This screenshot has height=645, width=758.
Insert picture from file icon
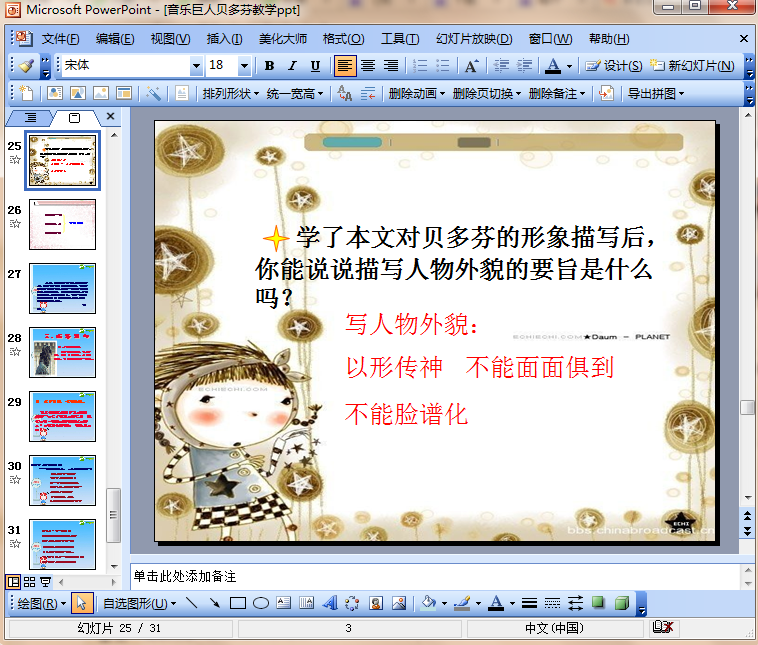pos(399,602)
